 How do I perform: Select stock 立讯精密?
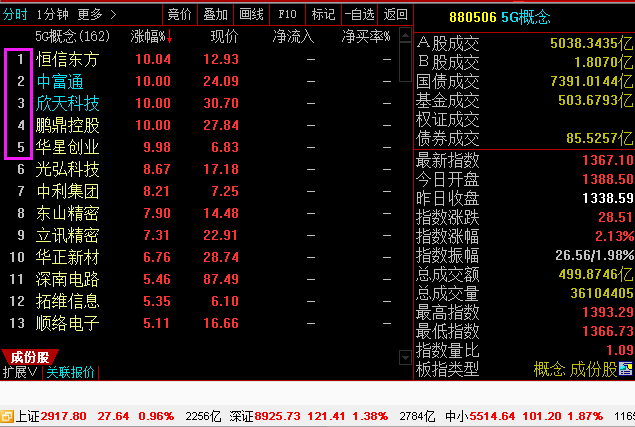pos(67,235)
